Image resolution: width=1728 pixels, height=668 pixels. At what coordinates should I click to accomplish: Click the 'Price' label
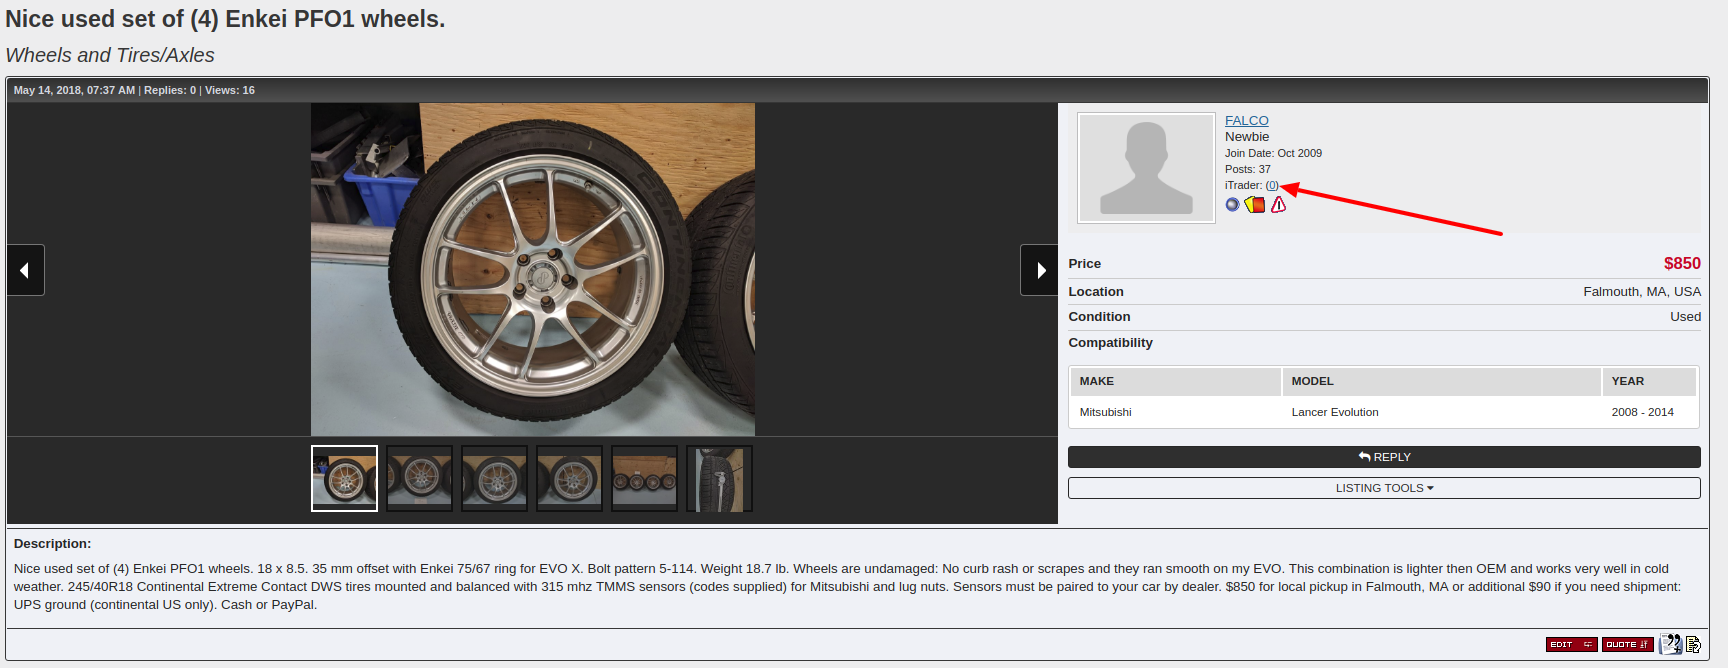point(1084,264)
